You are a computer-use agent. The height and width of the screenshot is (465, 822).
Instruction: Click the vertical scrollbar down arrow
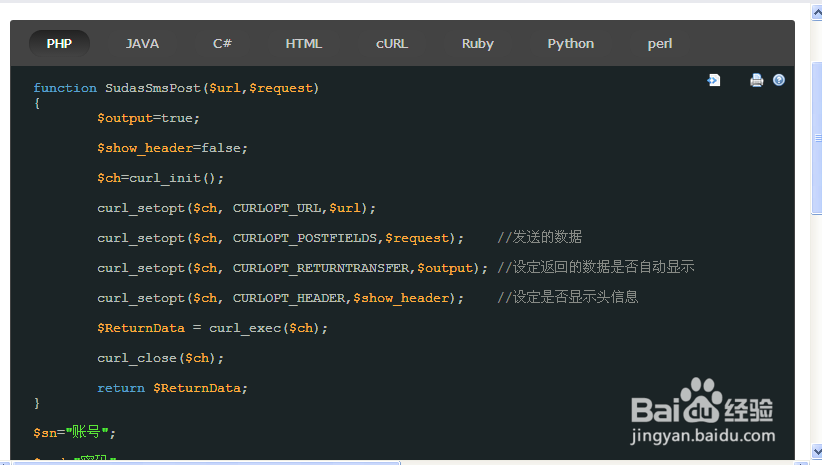point(817,451)
